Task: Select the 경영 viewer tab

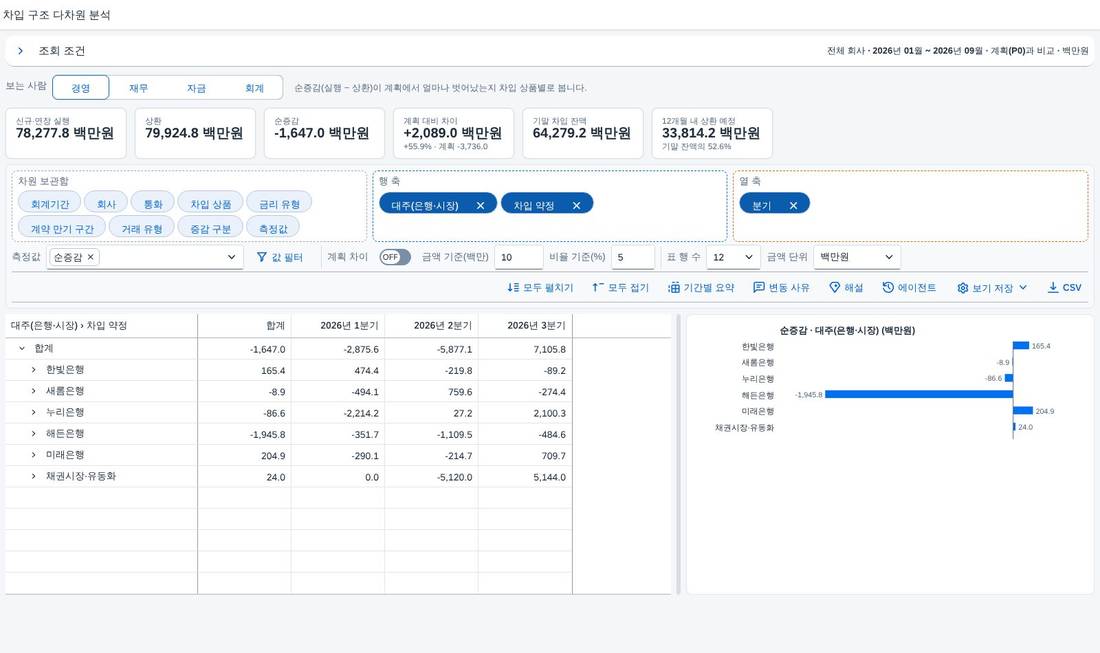Action: 81,88
